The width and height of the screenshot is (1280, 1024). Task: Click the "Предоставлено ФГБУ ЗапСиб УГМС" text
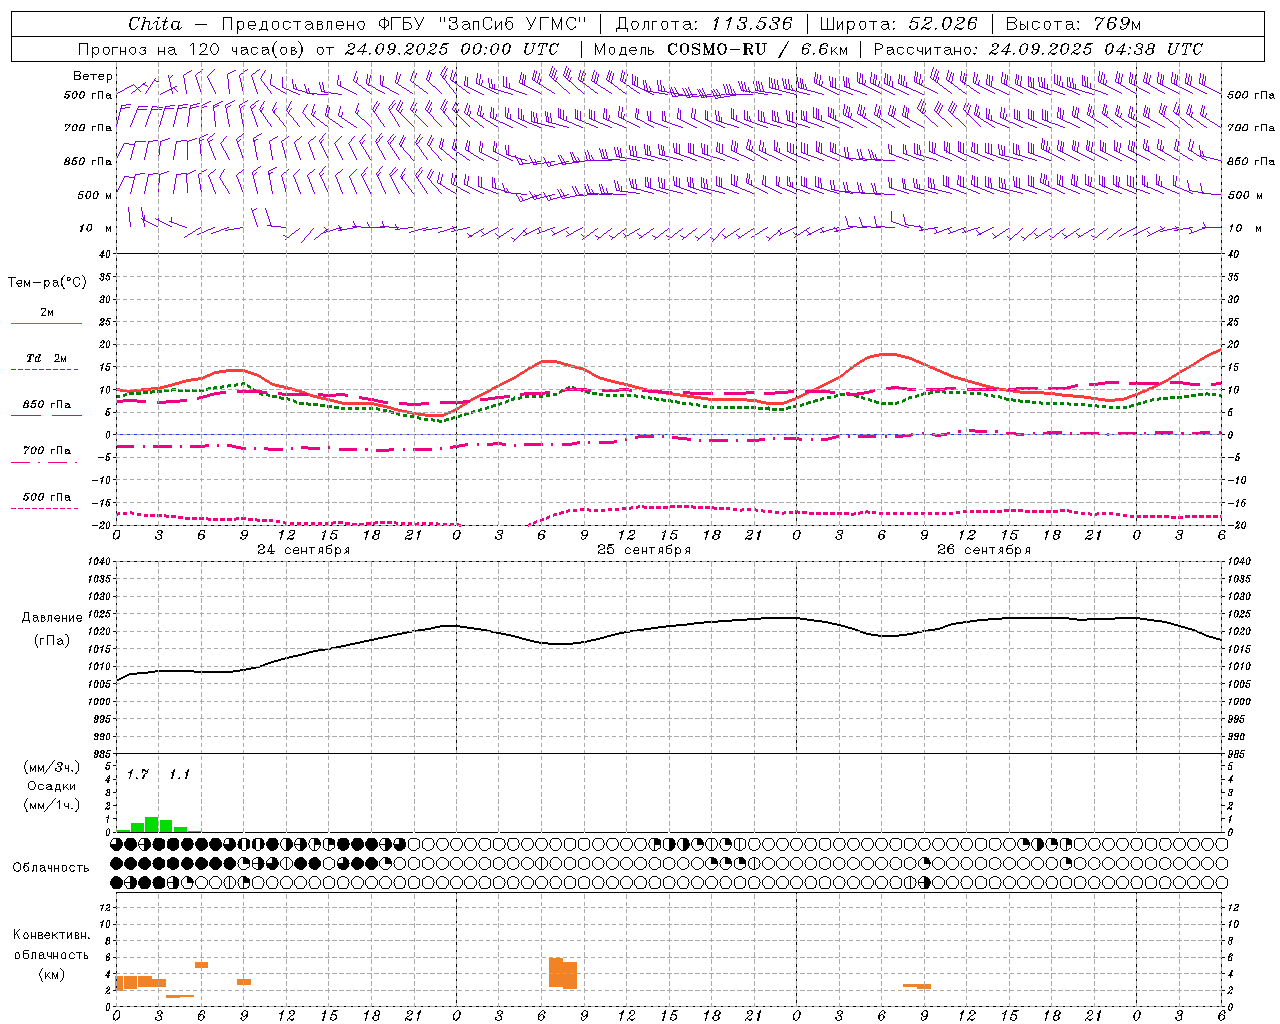(x=403, y=24)
